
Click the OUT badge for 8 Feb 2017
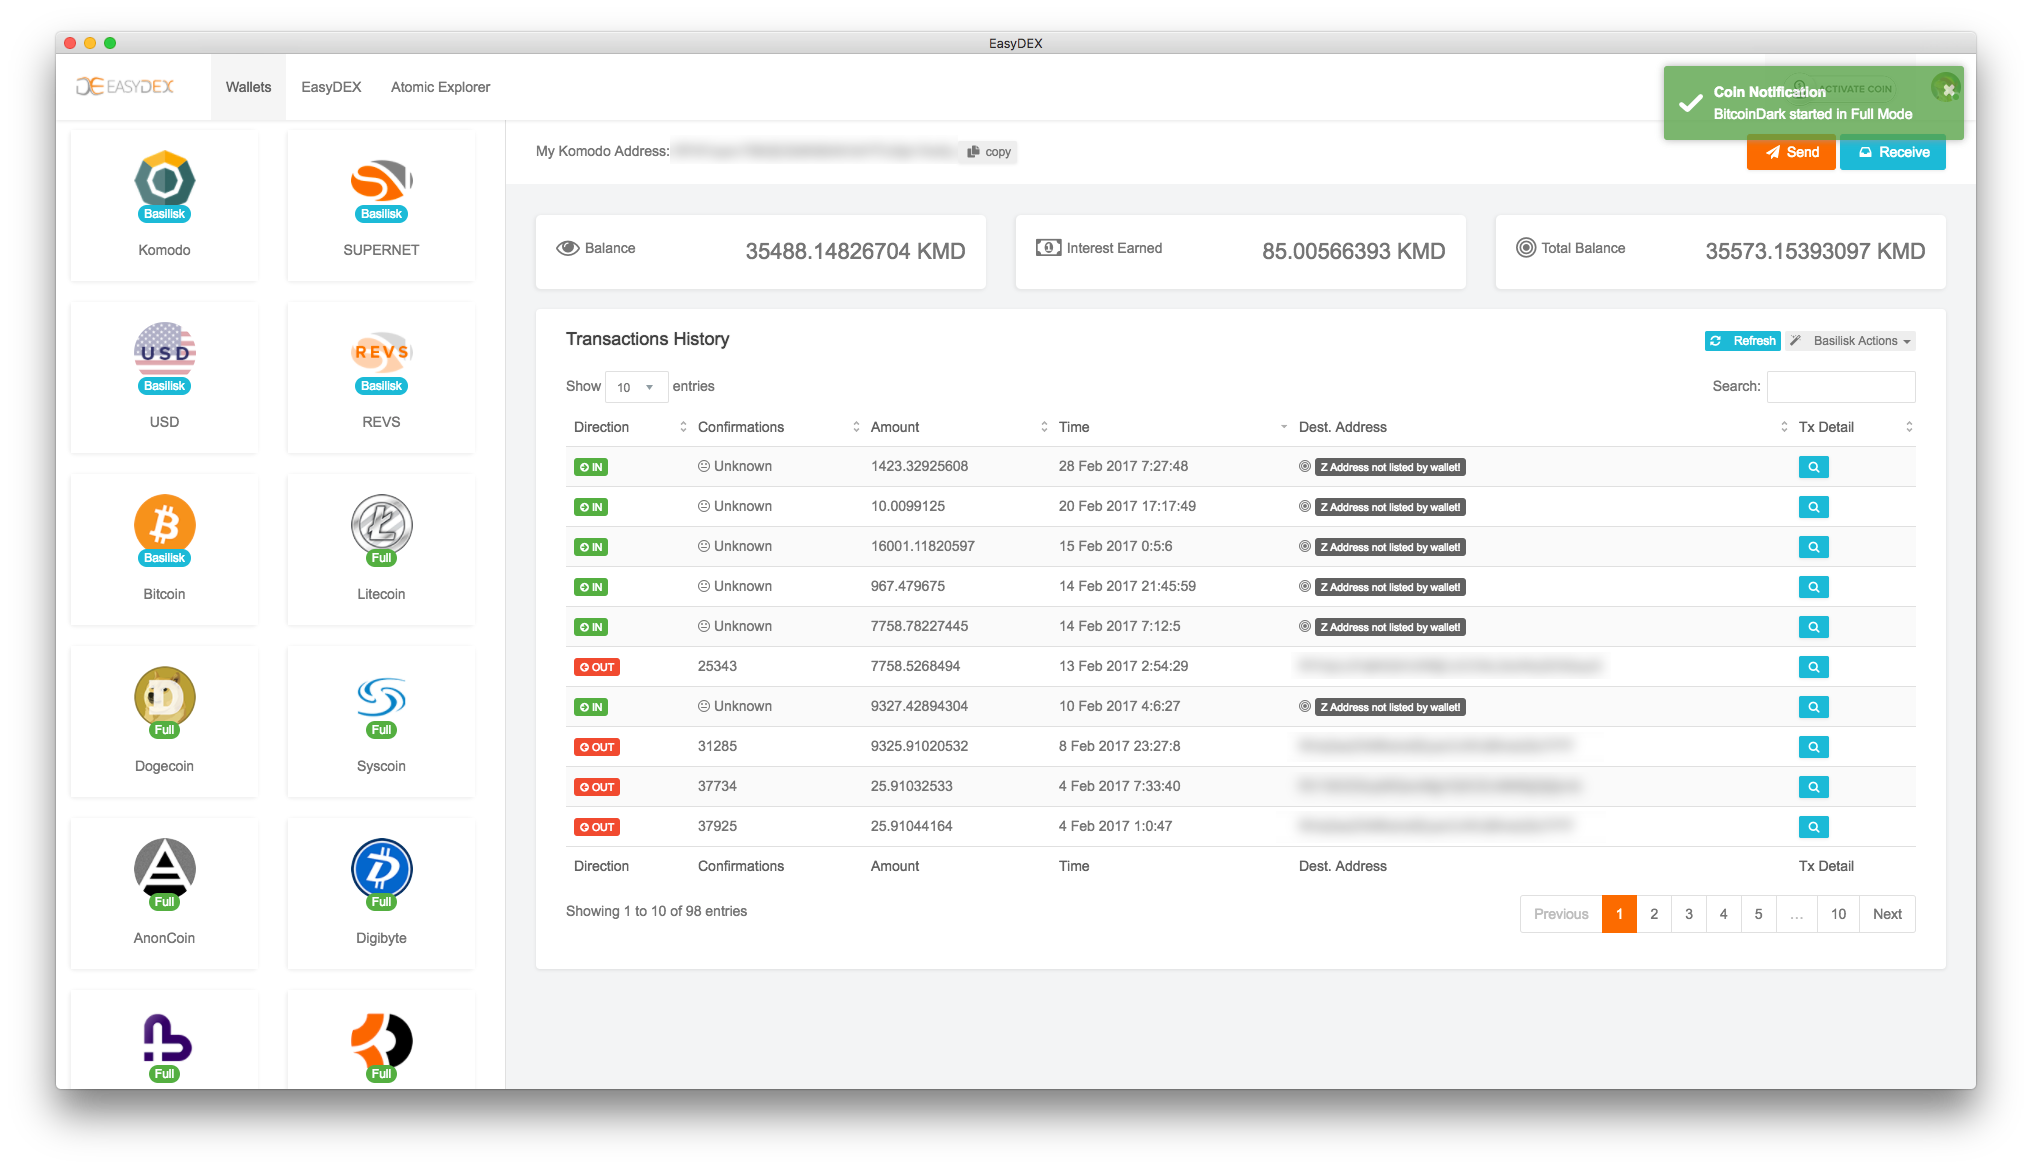pos(597,747)
